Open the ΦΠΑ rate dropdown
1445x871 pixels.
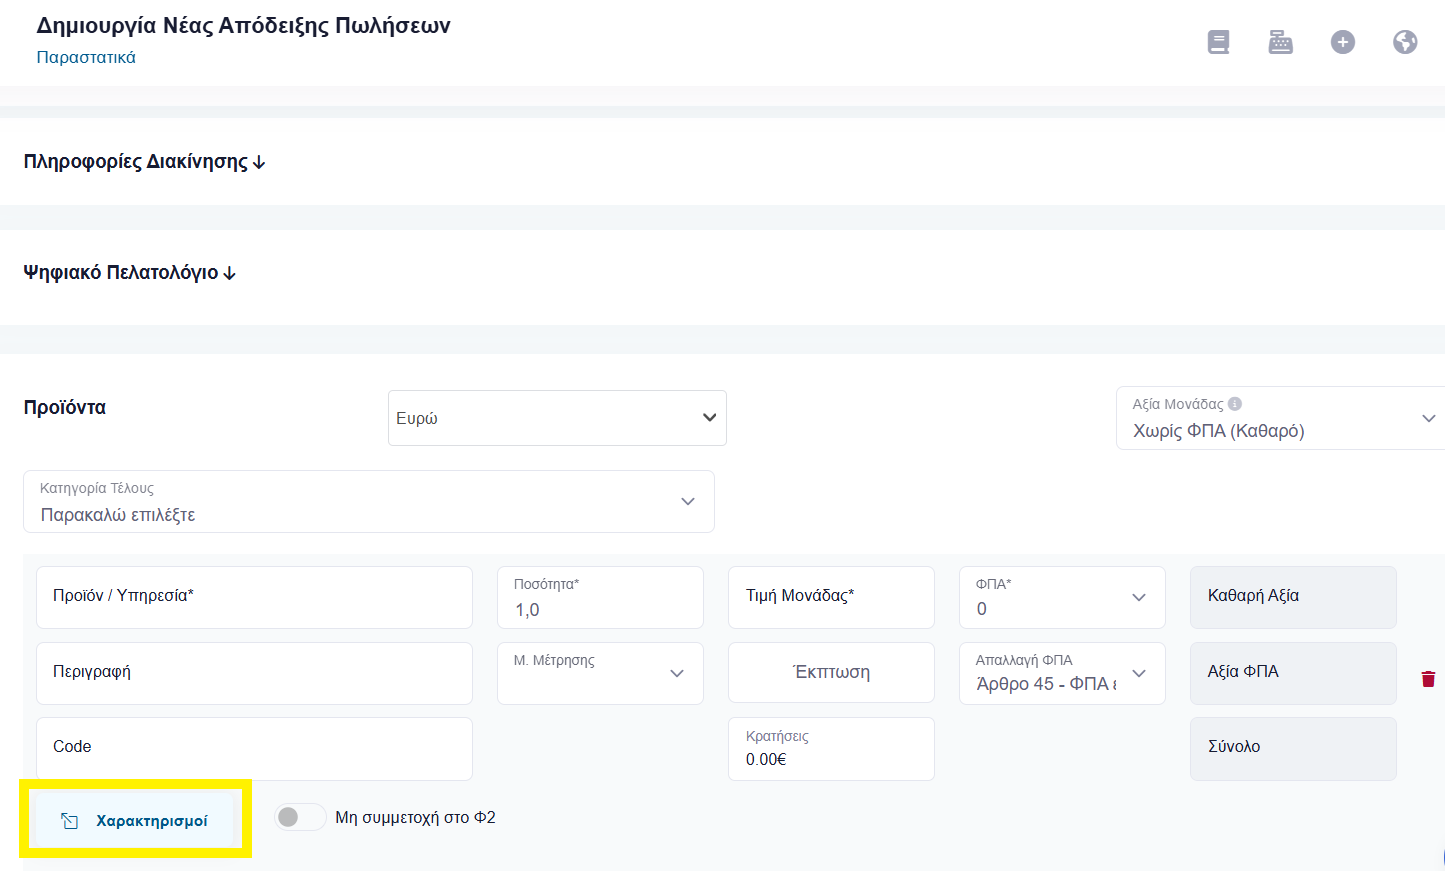(1062, 597)
